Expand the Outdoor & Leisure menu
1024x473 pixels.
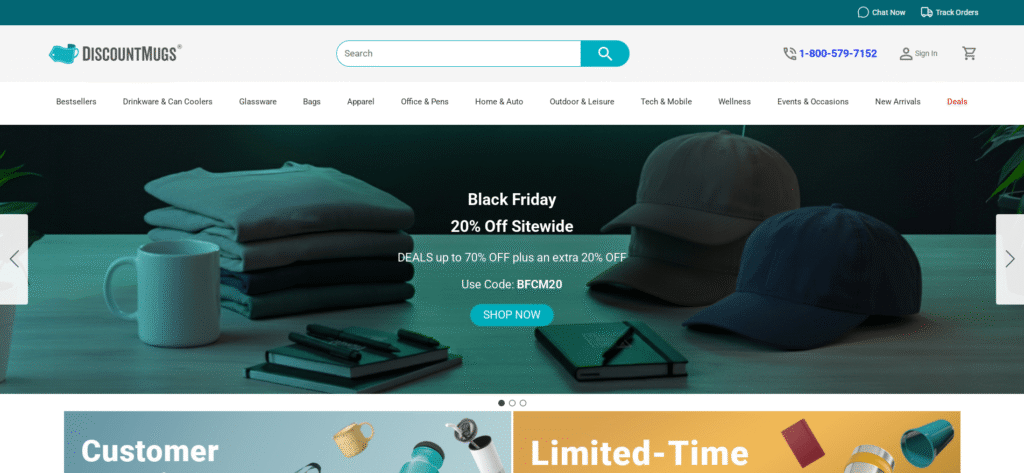click(581, 102)
